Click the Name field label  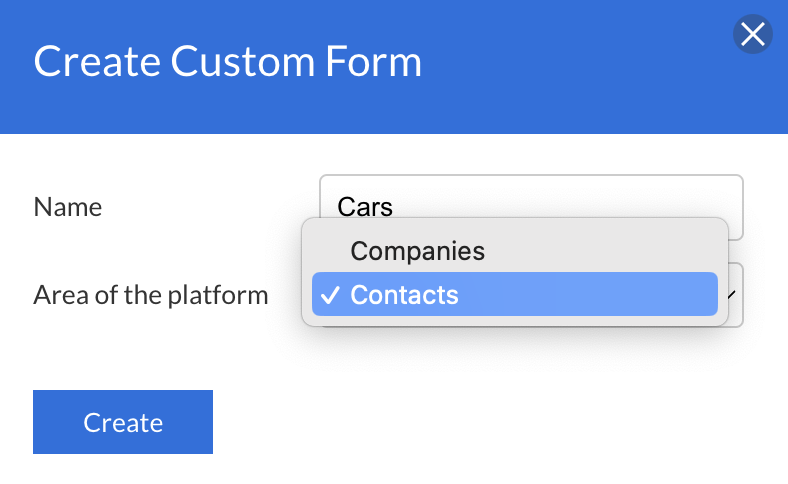[x=68, y=207]
